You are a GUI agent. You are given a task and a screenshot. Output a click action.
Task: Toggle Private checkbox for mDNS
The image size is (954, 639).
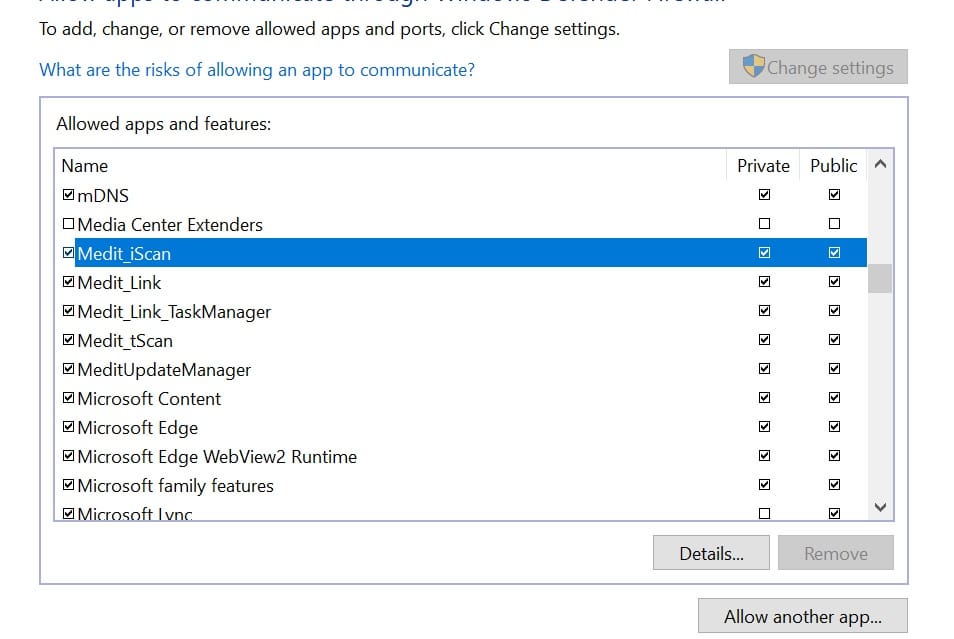click(x=764, y=195)
